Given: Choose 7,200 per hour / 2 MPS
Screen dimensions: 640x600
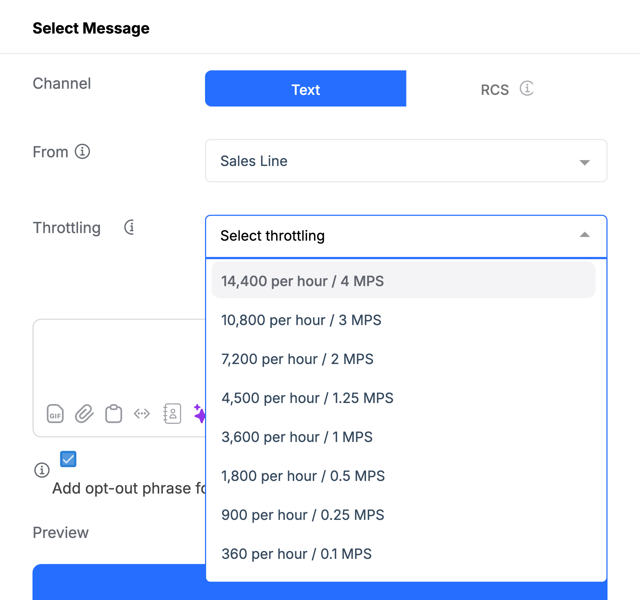Looking at the screenshot, I should (x=403, y=359).
